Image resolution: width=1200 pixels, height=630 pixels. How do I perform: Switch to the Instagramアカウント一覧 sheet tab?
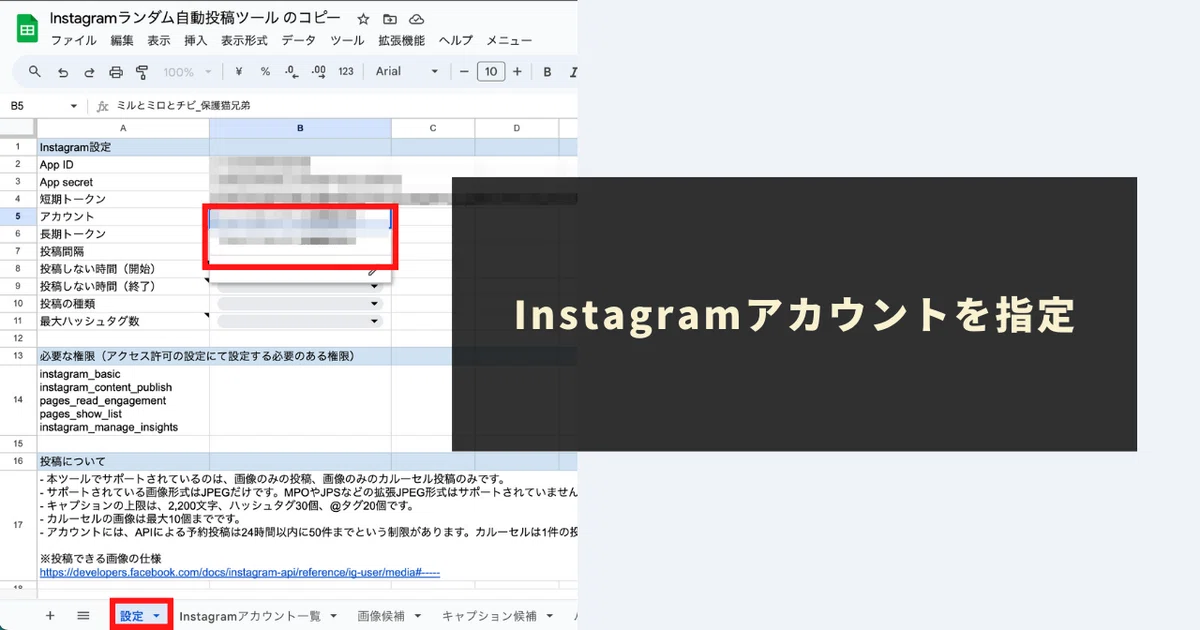coord(250,616)
